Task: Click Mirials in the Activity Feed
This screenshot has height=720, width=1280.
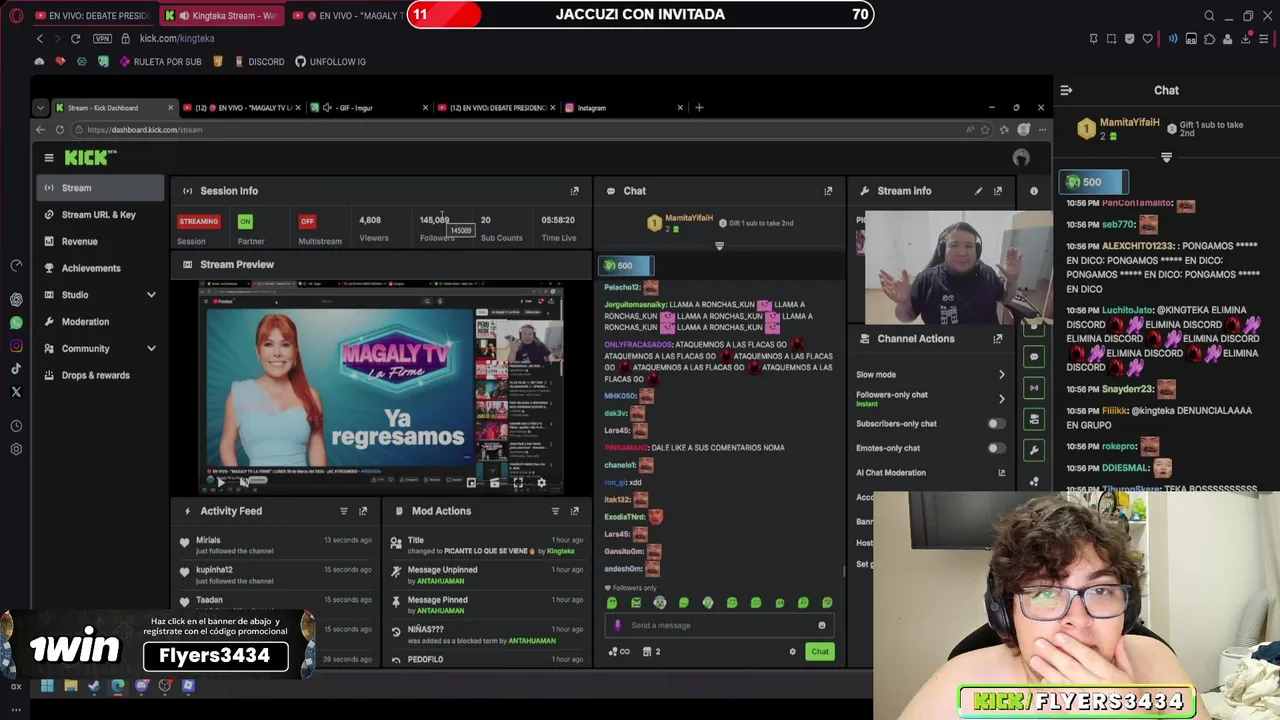Action: pos(208,540)
